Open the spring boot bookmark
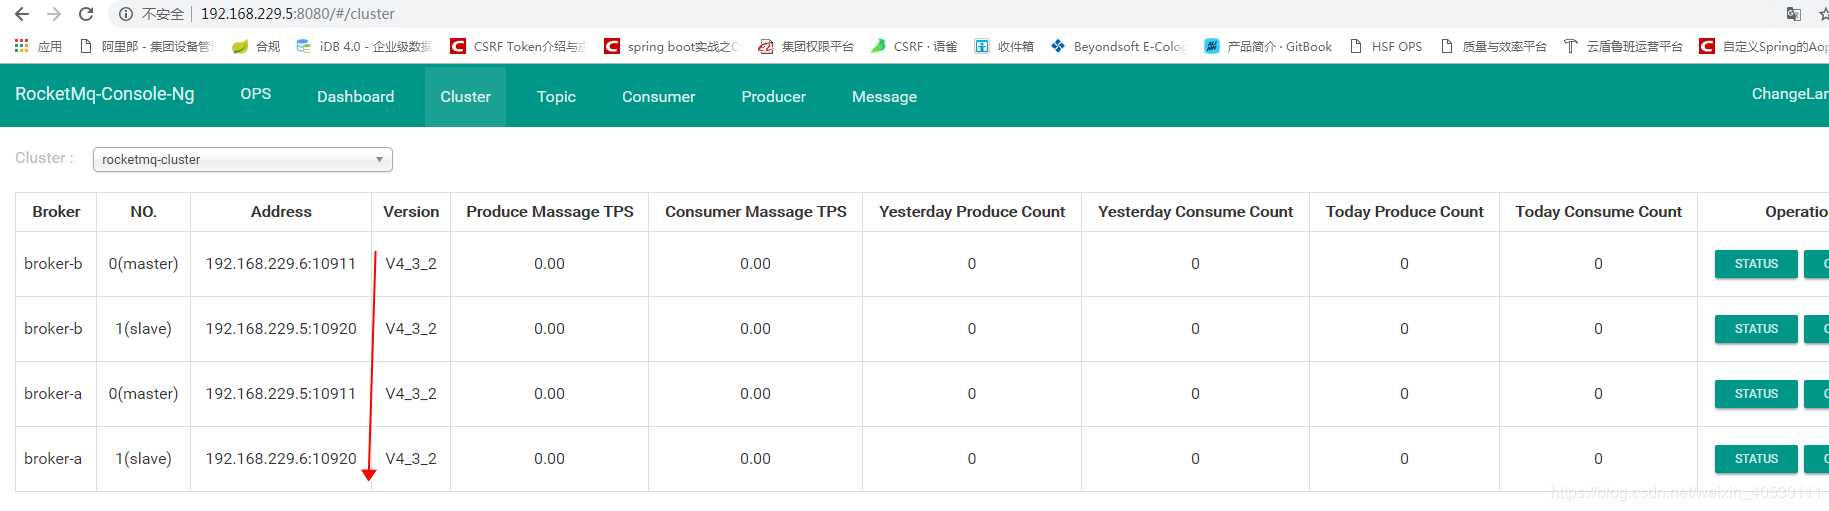1829x511 pixels. click(672, 46)
